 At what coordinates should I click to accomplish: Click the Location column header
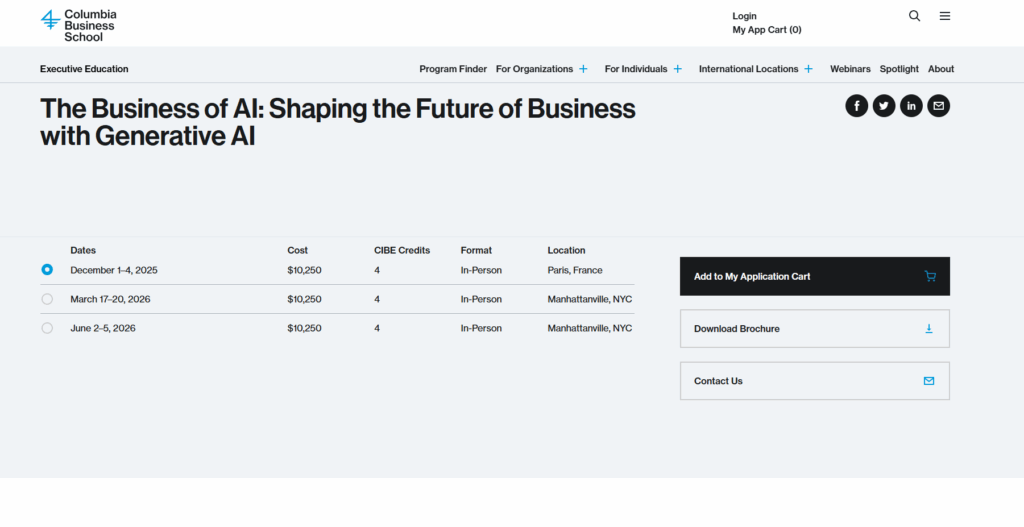tap(566, 250)
